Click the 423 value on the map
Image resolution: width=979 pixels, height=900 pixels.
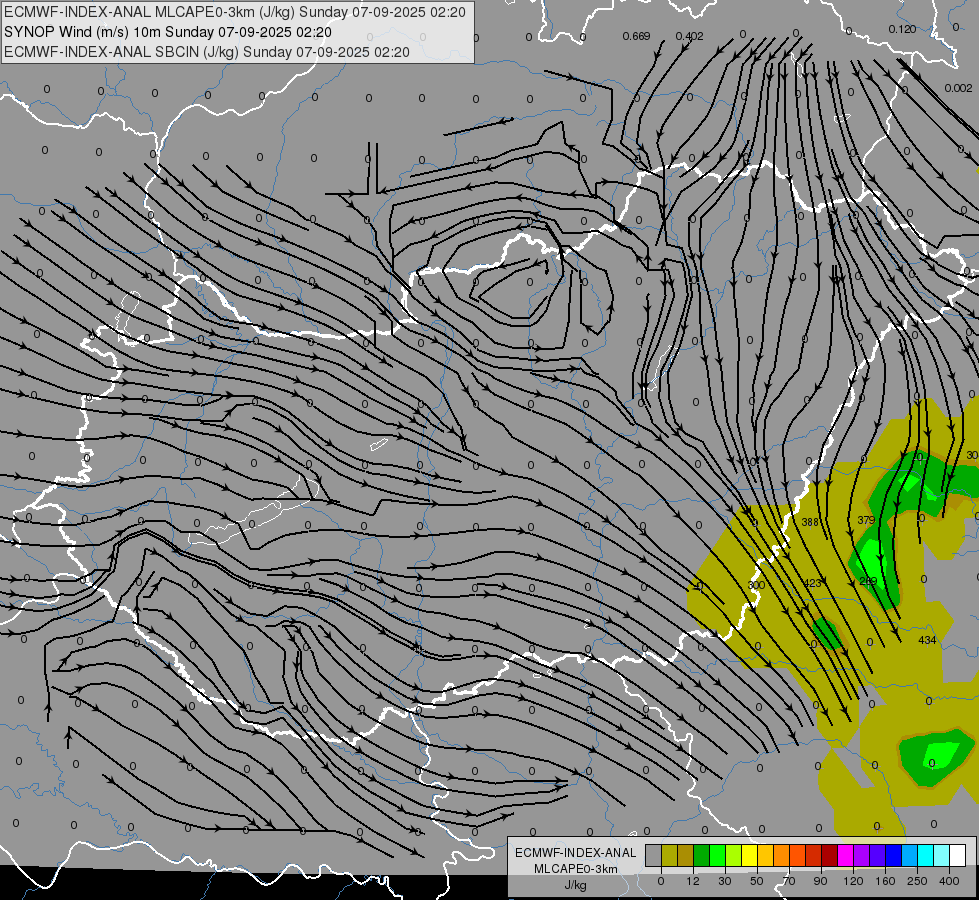point(812,583)
